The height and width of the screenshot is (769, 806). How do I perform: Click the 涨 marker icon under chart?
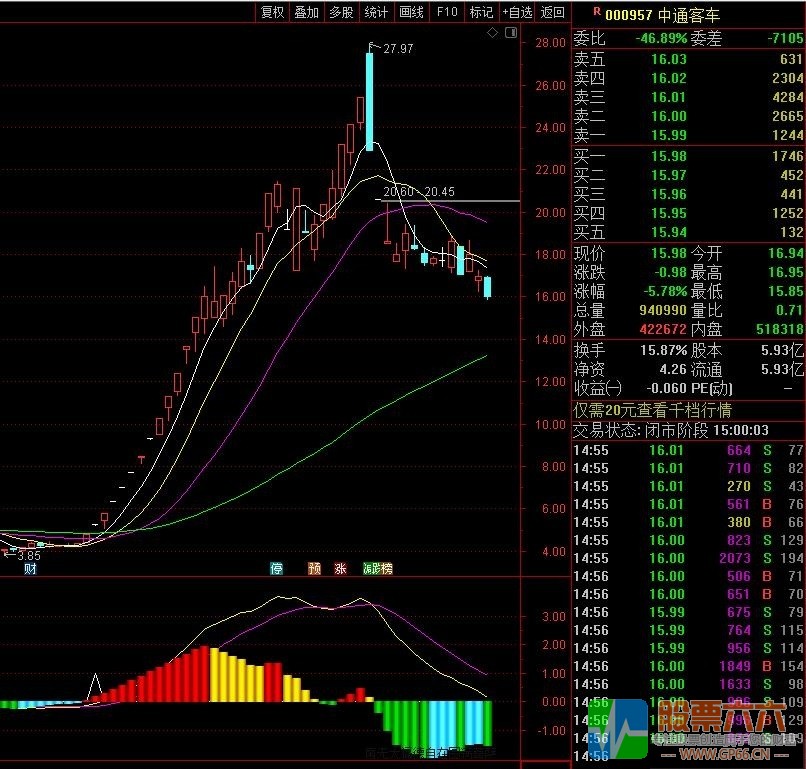point(340,569)
